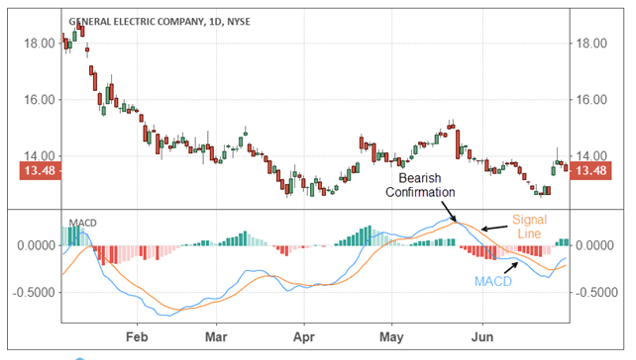
Task: Click the MACD indicator pane title
Action: click(83, 223)
